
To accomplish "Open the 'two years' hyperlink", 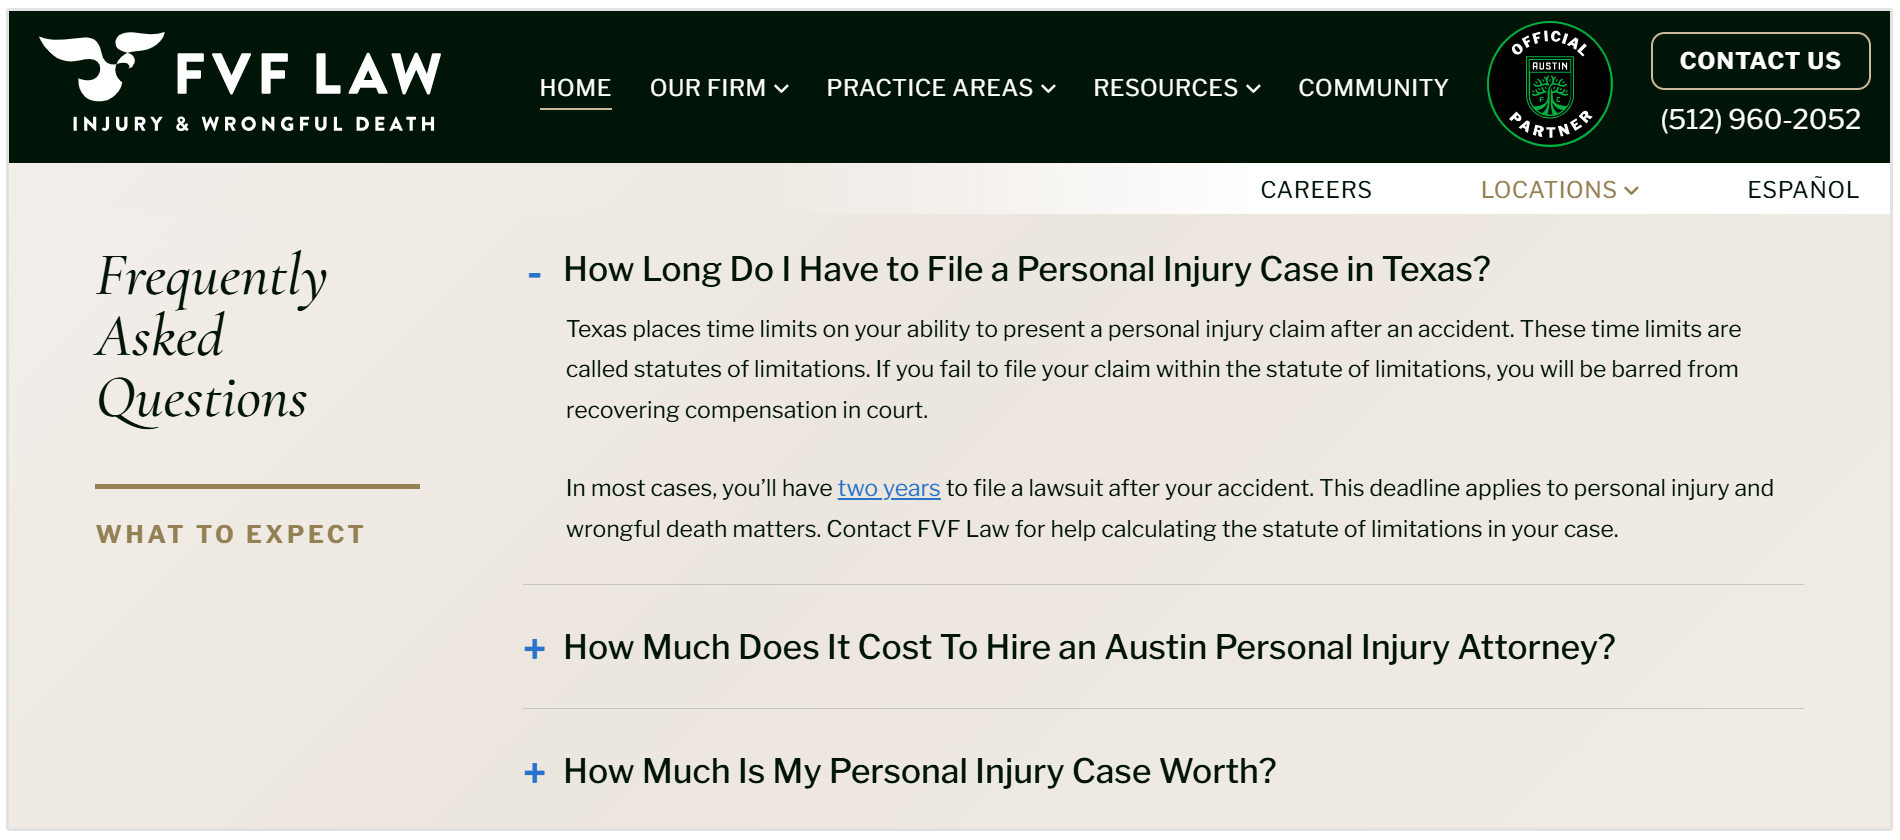I will tap(888, 489).
